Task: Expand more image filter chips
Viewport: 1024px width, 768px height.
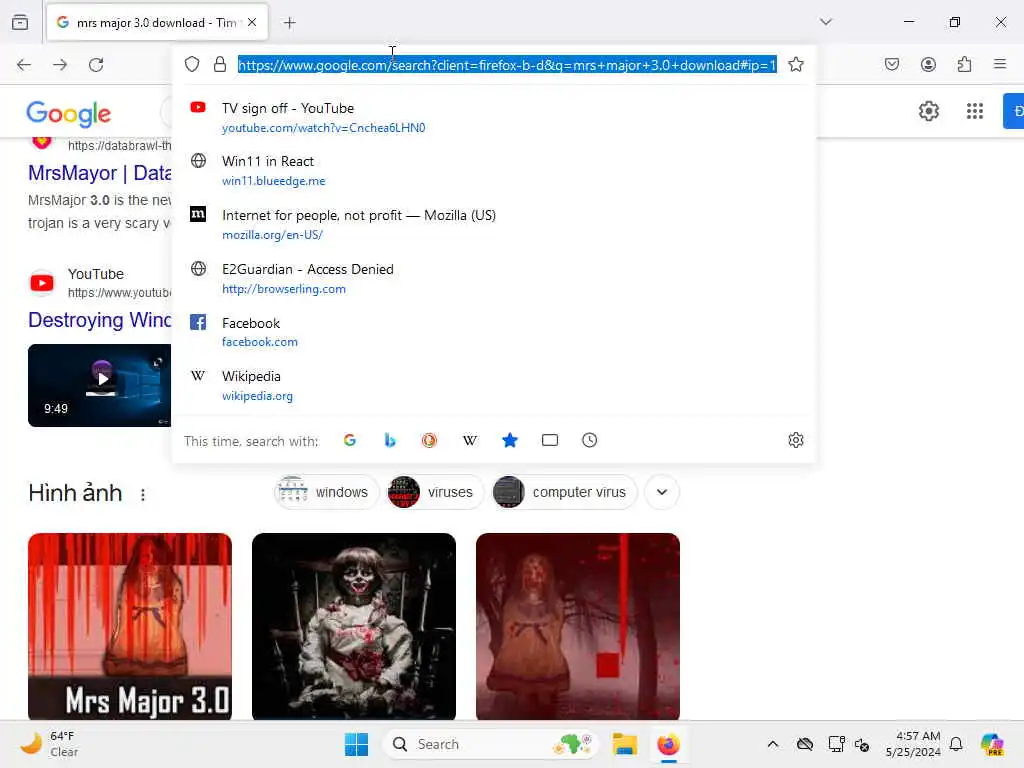Action: pyautogui.click(x=662, y=492)
